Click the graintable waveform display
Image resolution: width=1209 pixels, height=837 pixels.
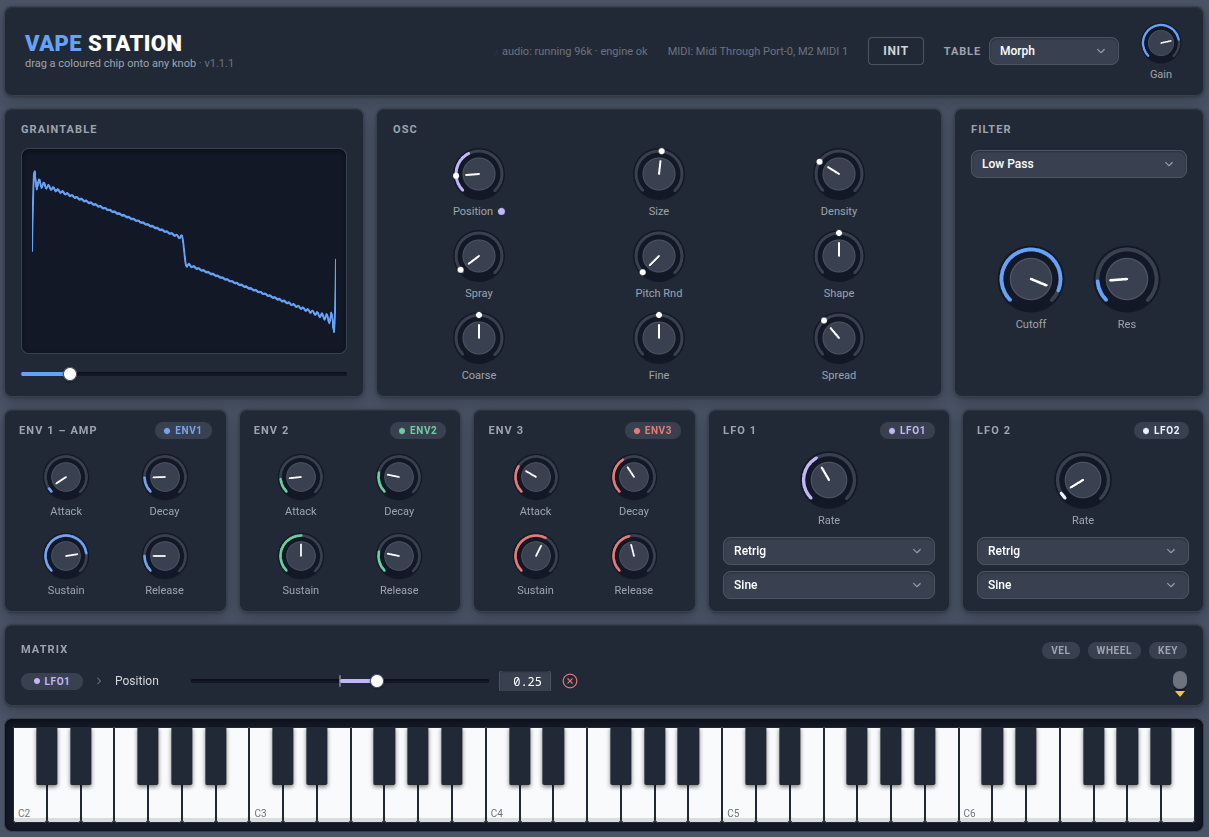(184, 251)
